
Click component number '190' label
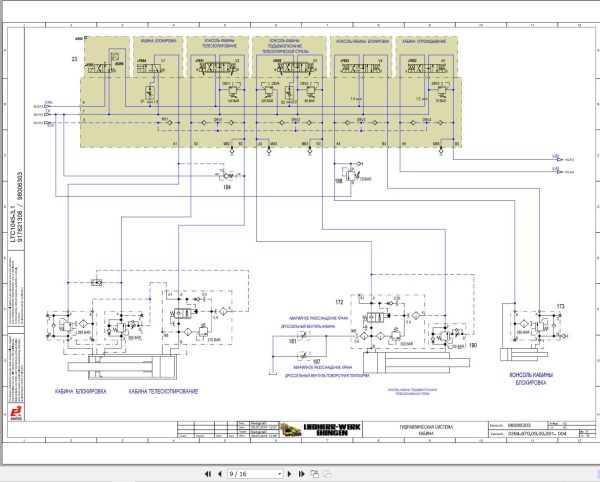(473, 345)
